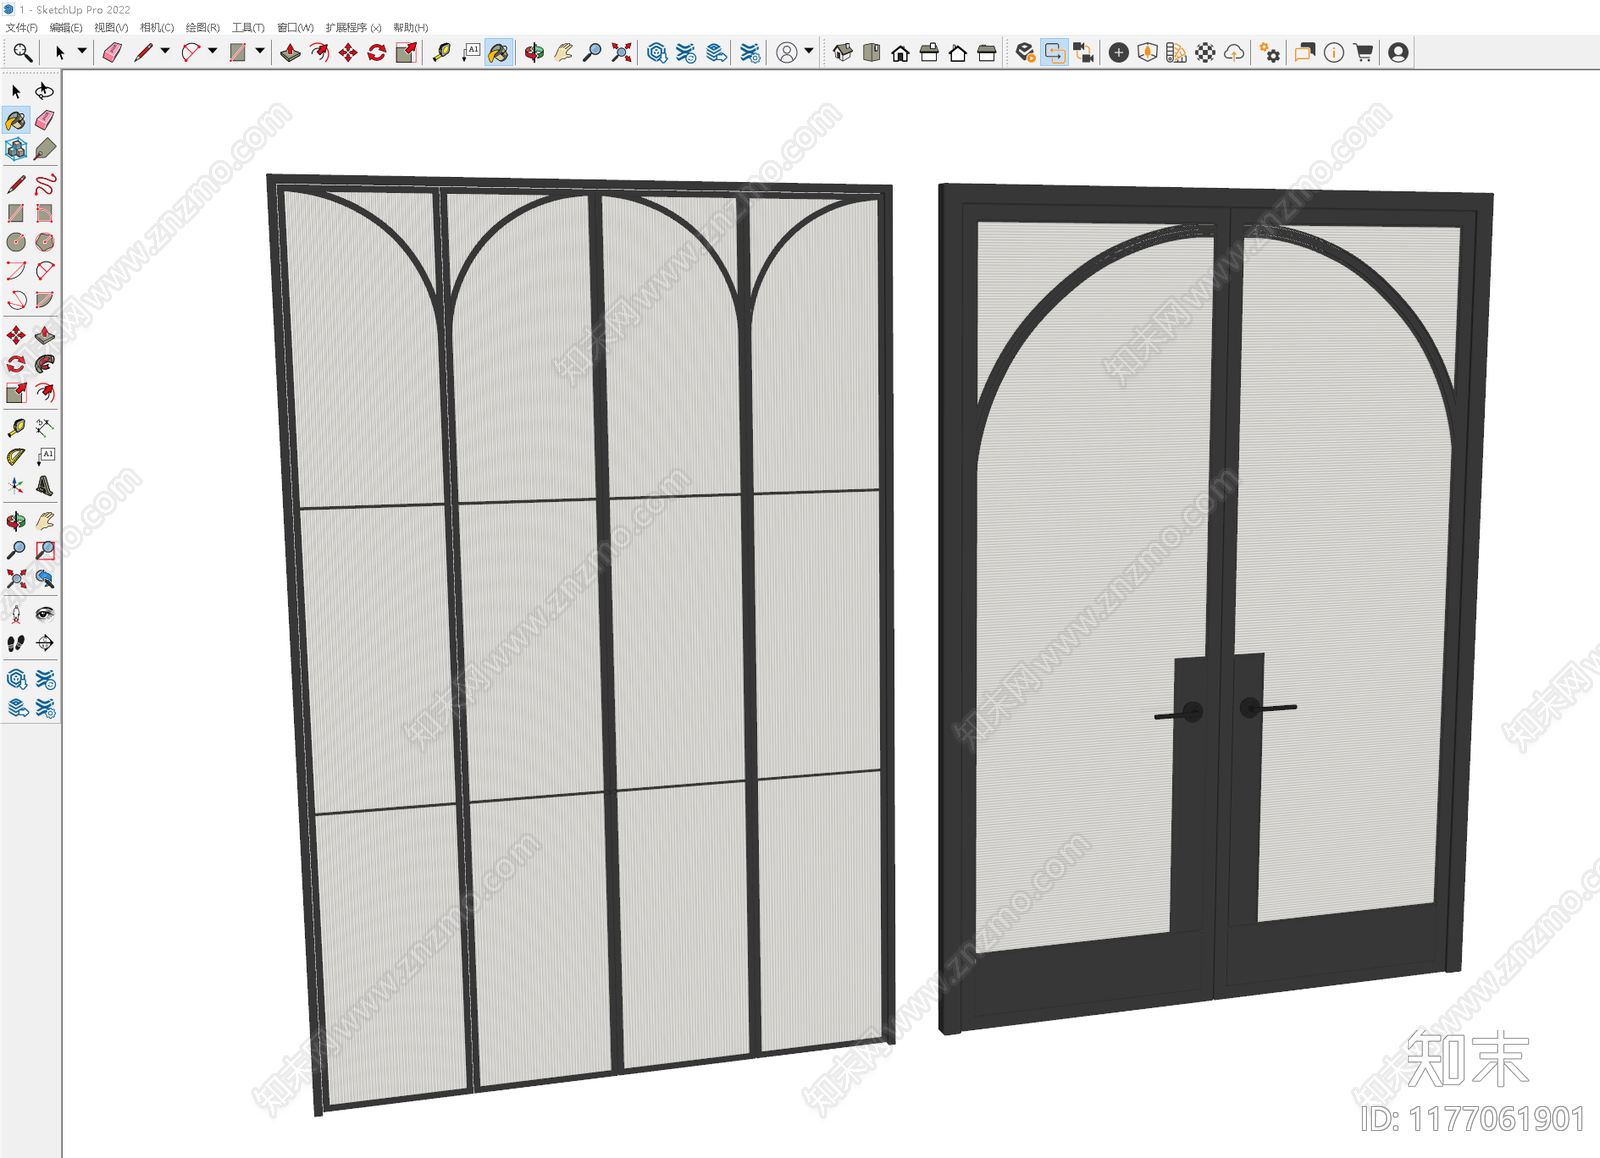The image size is (1600, 1158).
Task: Select the Section Plane tool
Action: [45, 643]
